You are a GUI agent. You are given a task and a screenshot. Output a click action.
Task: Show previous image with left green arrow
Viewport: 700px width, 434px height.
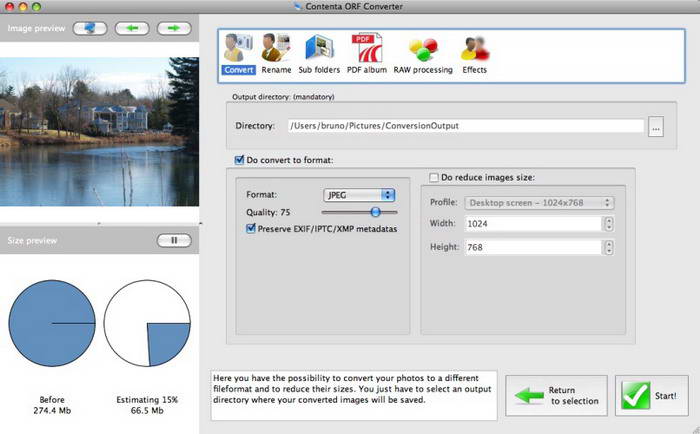coord(132,28)
